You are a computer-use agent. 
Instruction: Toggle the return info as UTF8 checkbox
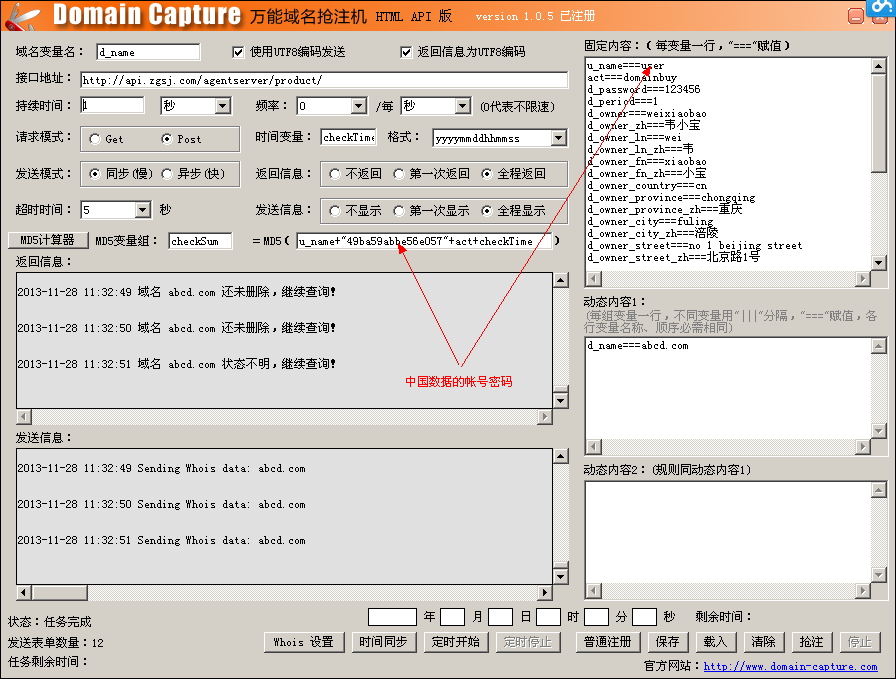[406, 52]
